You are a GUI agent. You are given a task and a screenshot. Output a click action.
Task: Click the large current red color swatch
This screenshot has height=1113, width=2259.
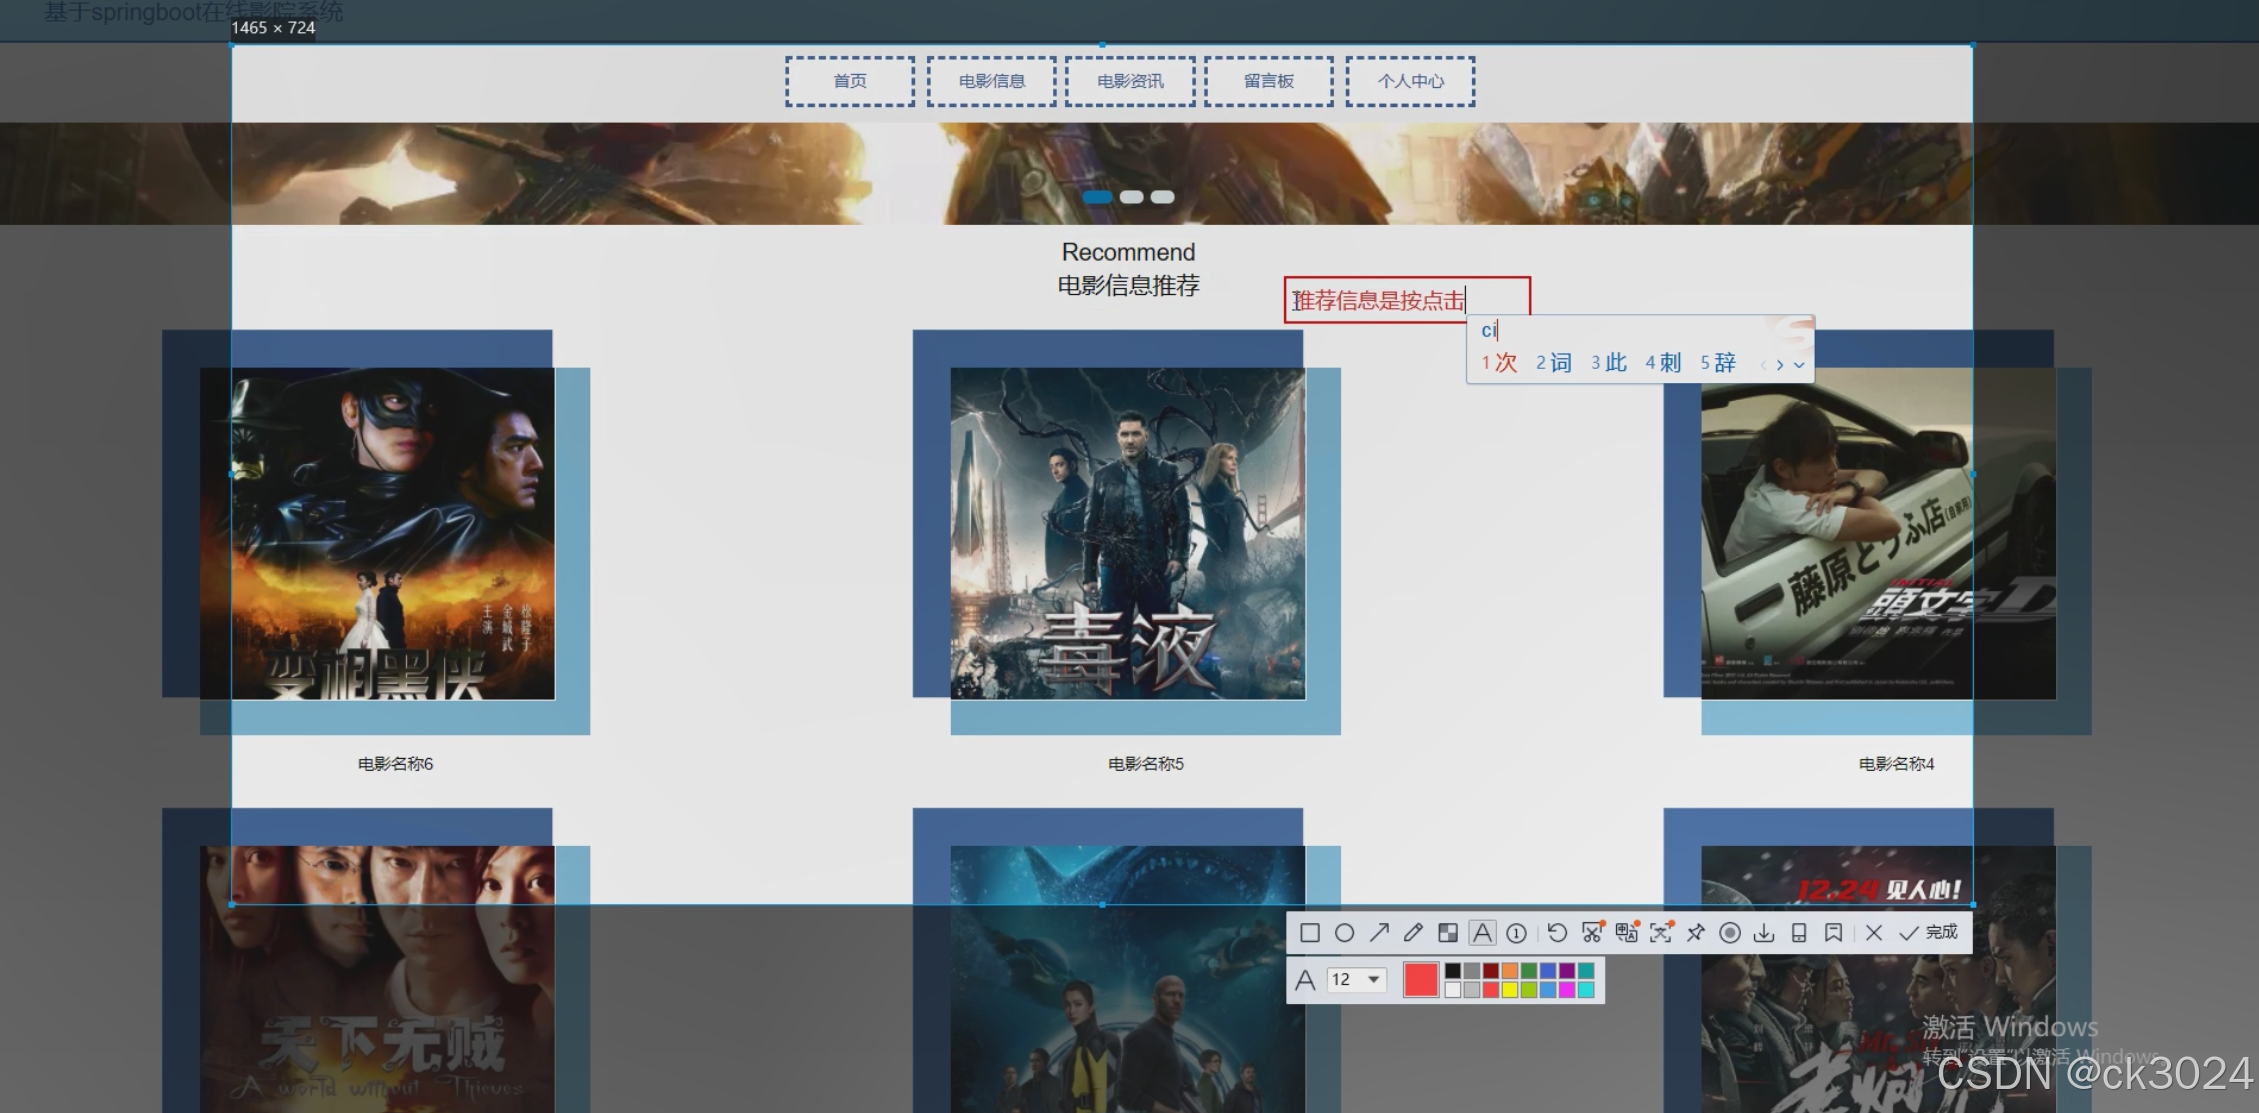pos(1420,980)
